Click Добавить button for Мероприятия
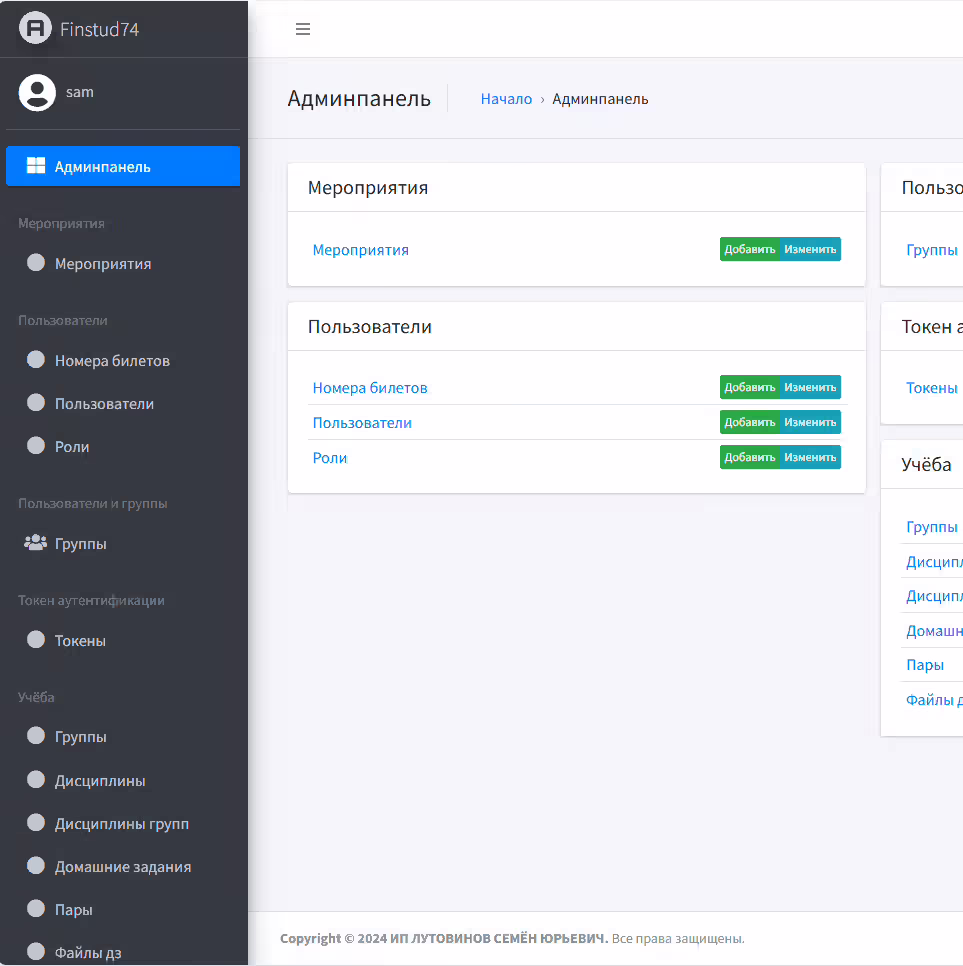This screenshot has width=963, height=966. 749,250
